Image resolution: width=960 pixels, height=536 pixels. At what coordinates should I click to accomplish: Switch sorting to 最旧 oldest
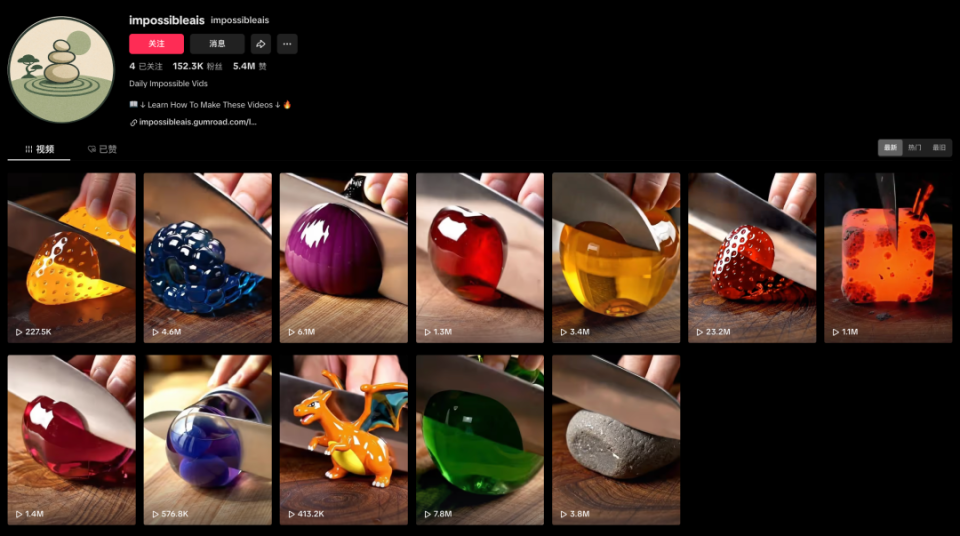point(939,148)
